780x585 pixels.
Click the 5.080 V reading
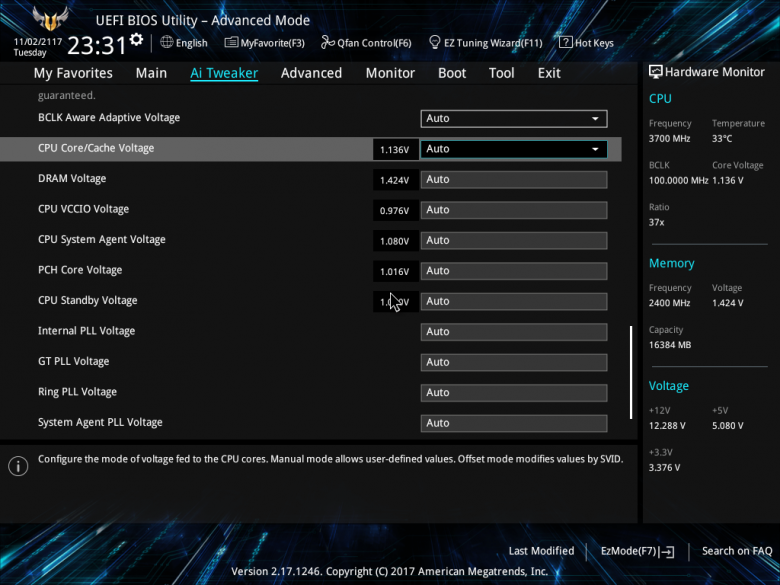coord(728,426)
